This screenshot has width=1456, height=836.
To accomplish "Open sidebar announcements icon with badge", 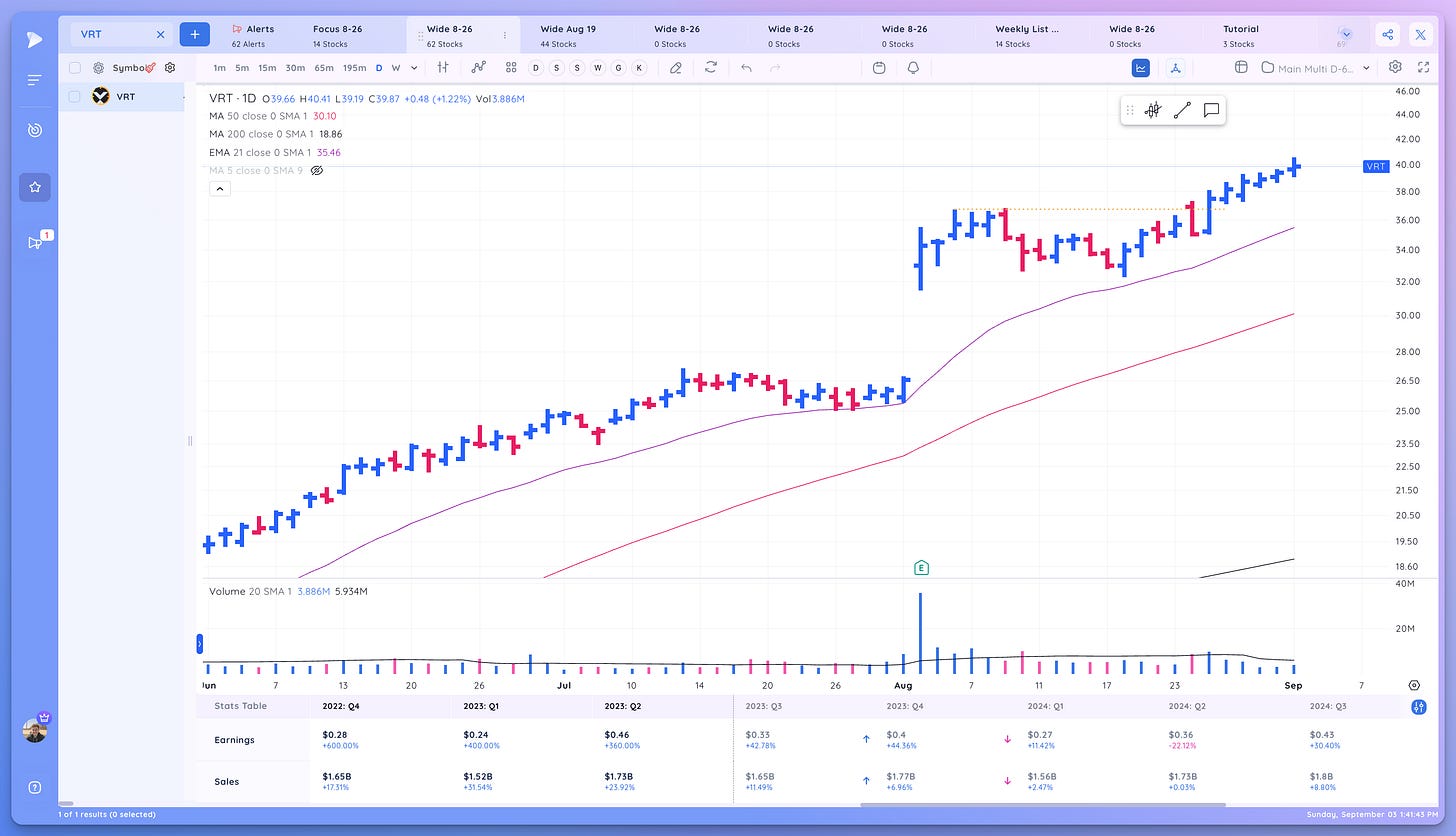I will tap(35, 242).
